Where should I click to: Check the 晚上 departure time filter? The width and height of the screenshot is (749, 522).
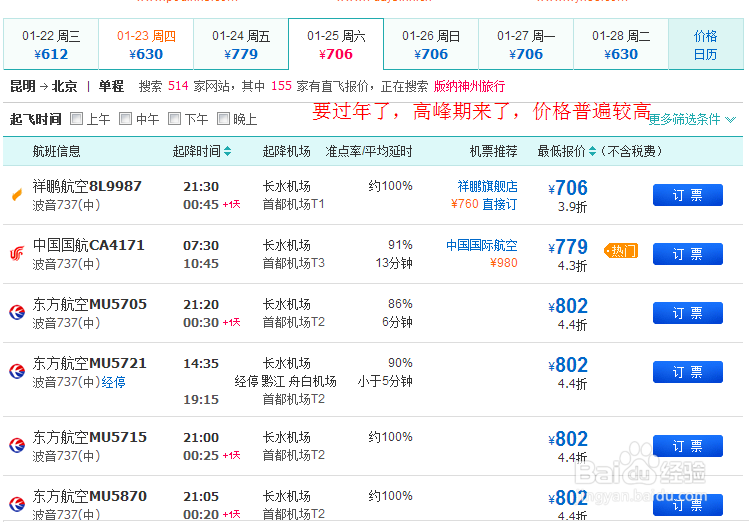point(223,118)
